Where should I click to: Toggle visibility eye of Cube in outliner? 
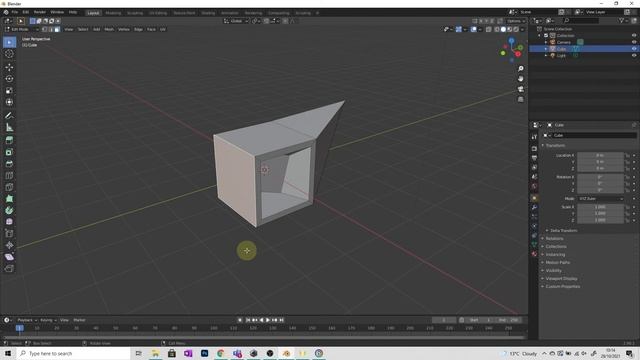pos(634,49)
